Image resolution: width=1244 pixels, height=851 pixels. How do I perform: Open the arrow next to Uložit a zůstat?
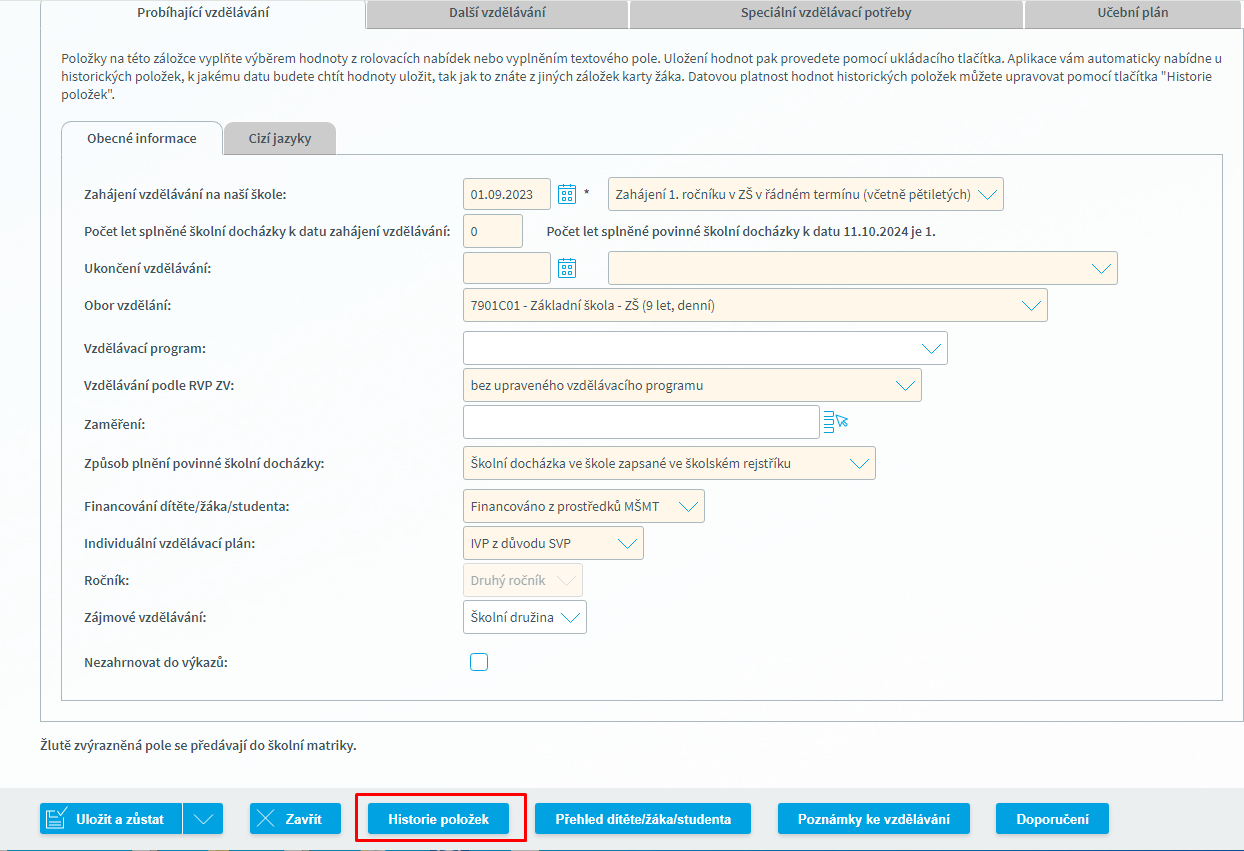click(203, 818)
